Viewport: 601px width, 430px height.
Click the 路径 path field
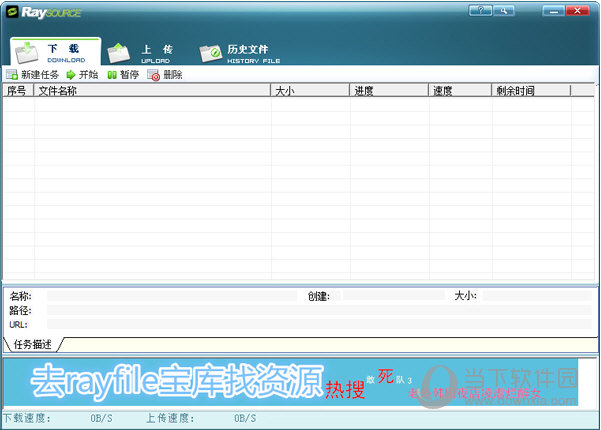click(x=319, y=310)
